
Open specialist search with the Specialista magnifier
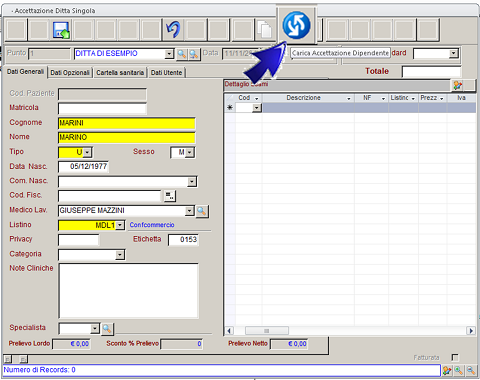tap(107, 329)
